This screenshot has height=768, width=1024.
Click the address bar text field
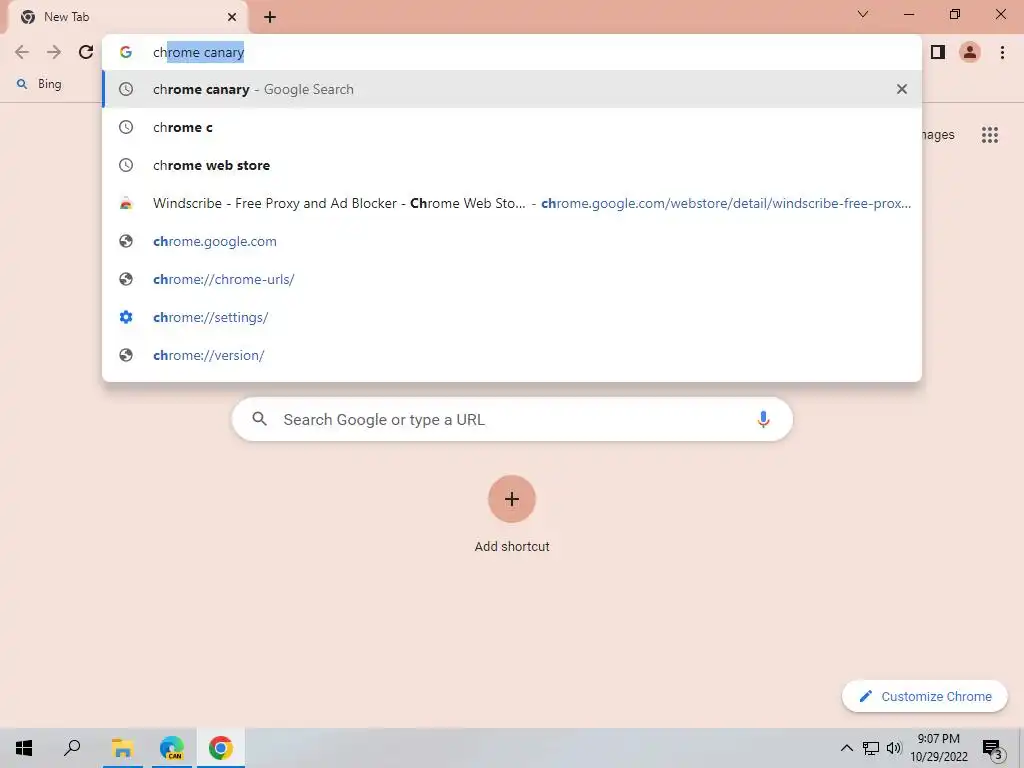coord(512,52)
